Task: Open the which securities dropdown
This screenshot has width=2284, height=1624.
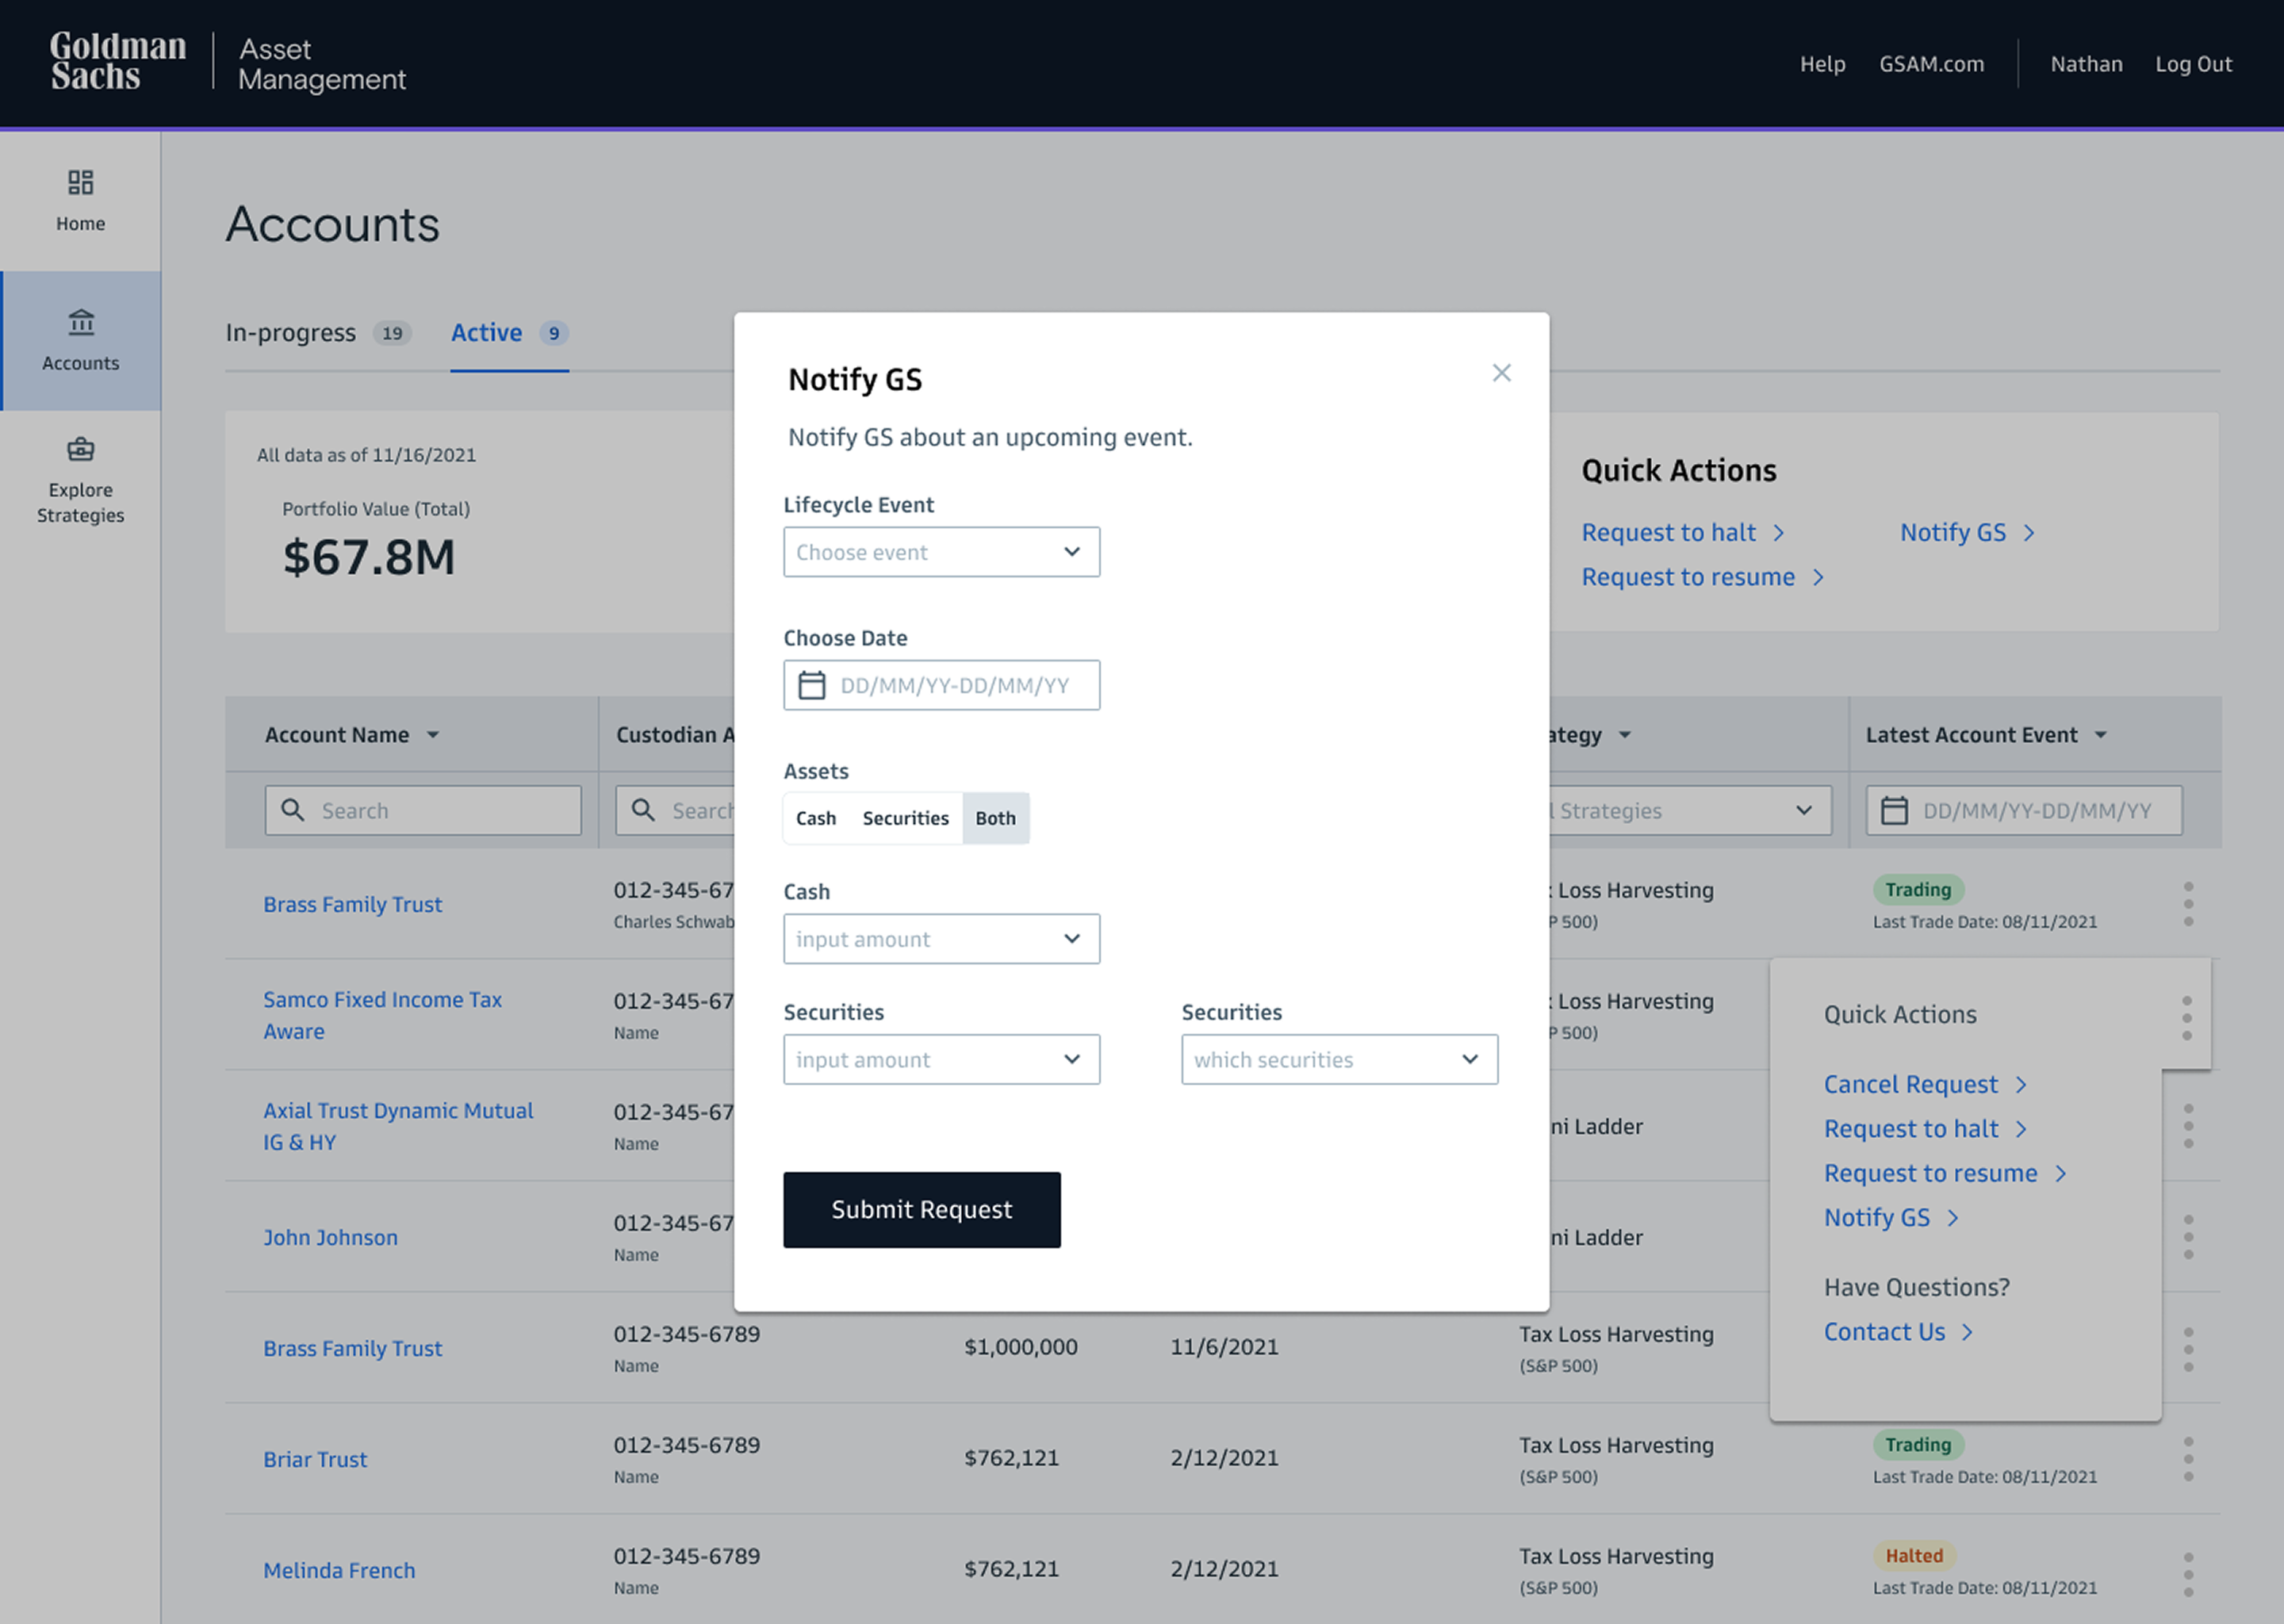Action: click(x=1339, y=1059)
